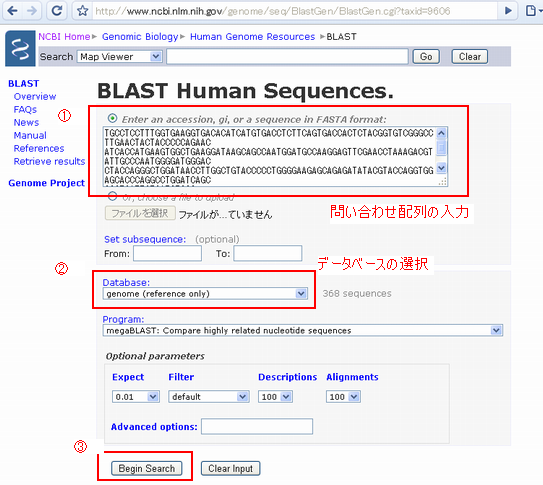Open Retrieve results sidebar link

click(49, 161)
